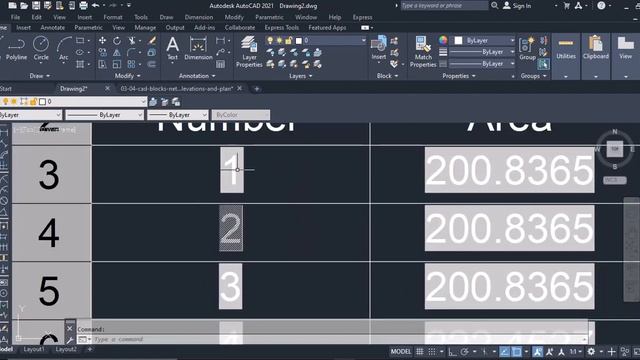Click Match Properties tool
This screenshot has width=640, height=360.
pos(423,51)
